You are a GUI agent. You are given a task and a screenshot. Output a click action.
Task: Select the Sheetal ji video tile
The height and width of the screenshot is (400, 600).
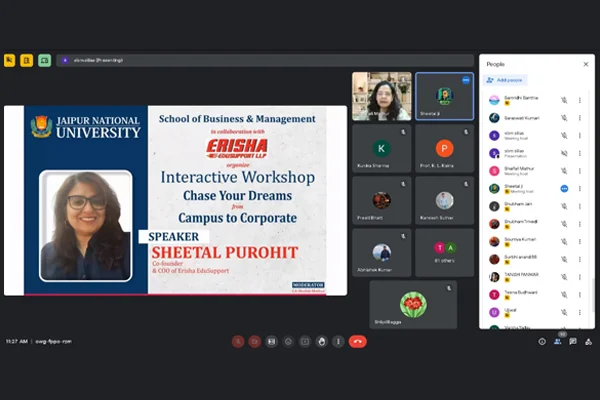[x=445, y=96]
